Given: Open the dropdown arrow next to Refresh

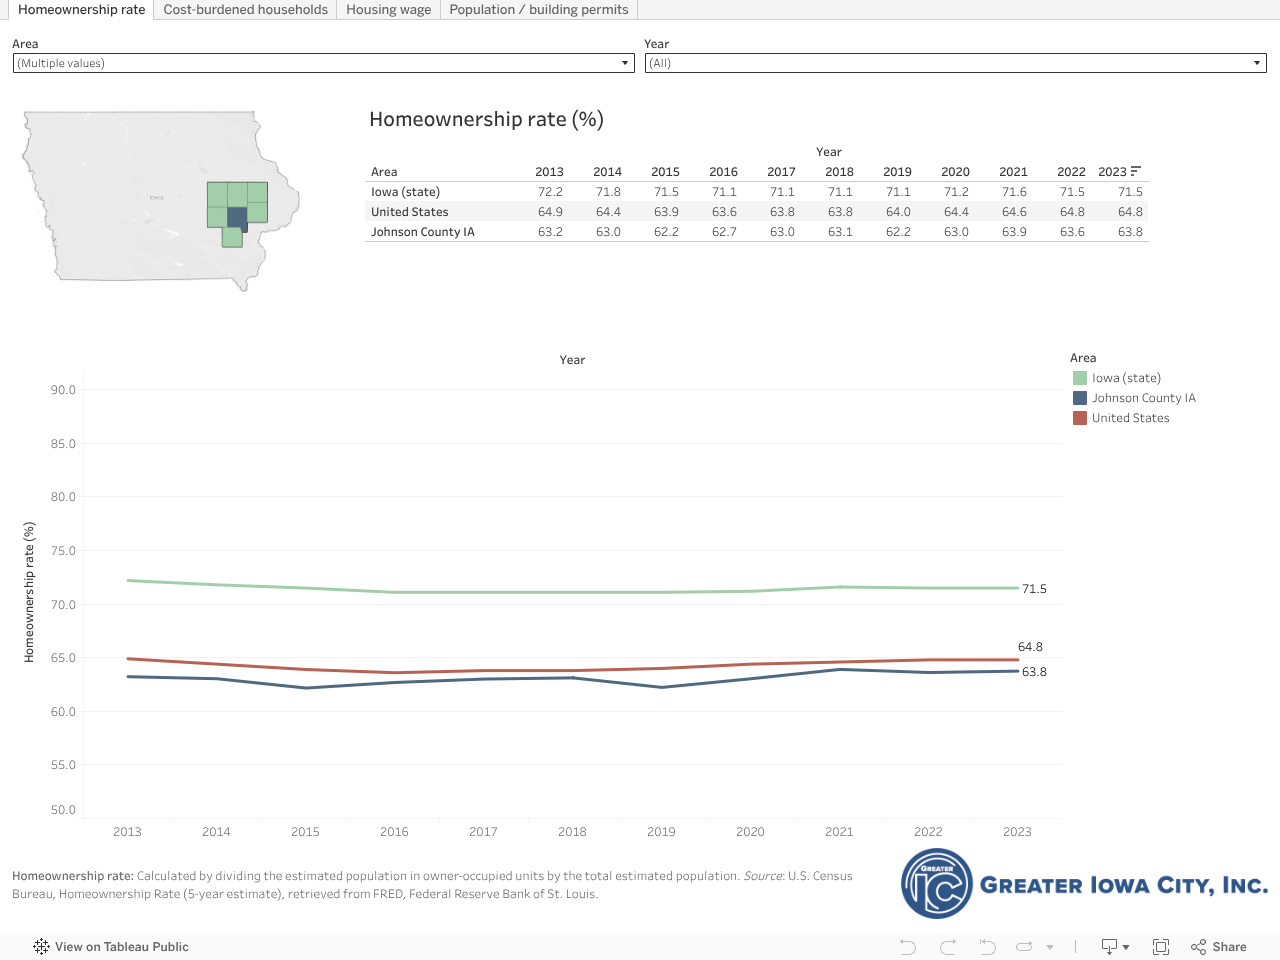Looking at the screenshot, I should 1049,947.
